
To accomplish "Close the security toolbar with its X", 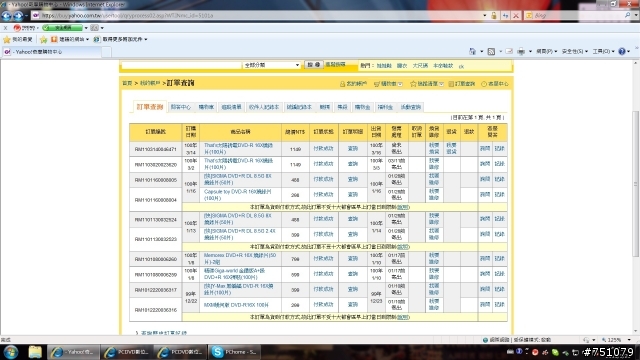I will [x=5, y=28].
